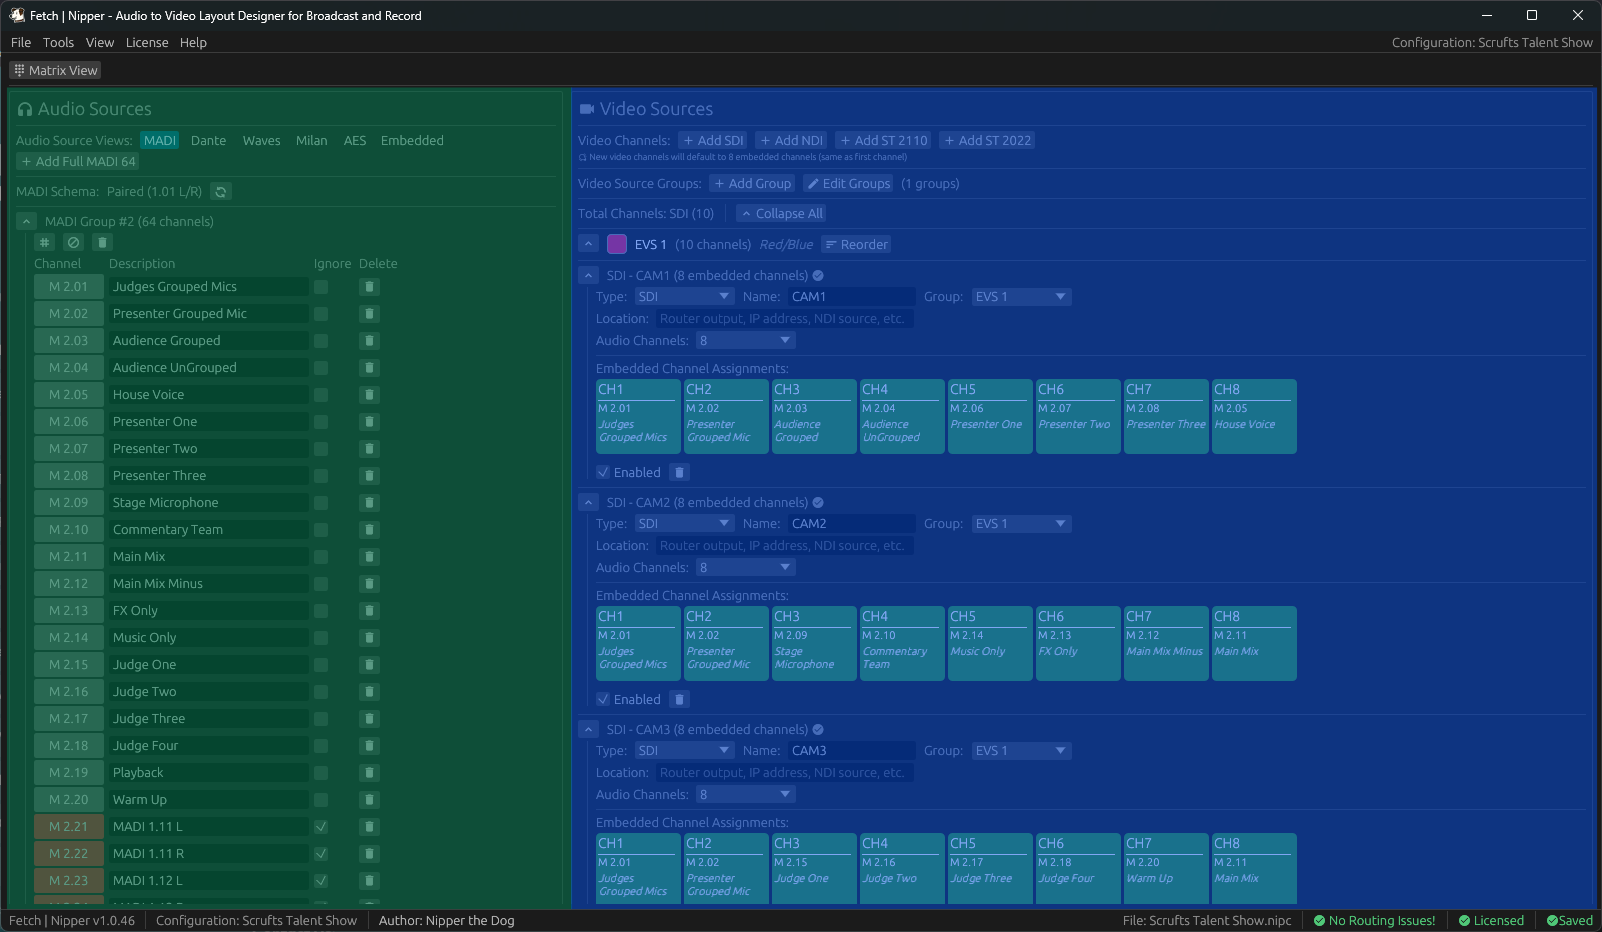The height and width of the screenshot is (932, 1602).
Task: Switch to the Dante audio source view
Action: (x=208, y=140)
